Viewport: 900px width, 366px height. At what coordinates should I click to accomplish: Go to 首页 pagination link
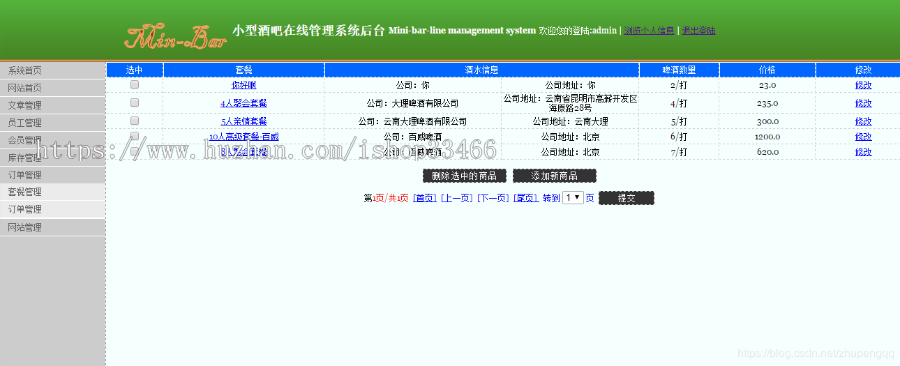[x=425, y=198]
